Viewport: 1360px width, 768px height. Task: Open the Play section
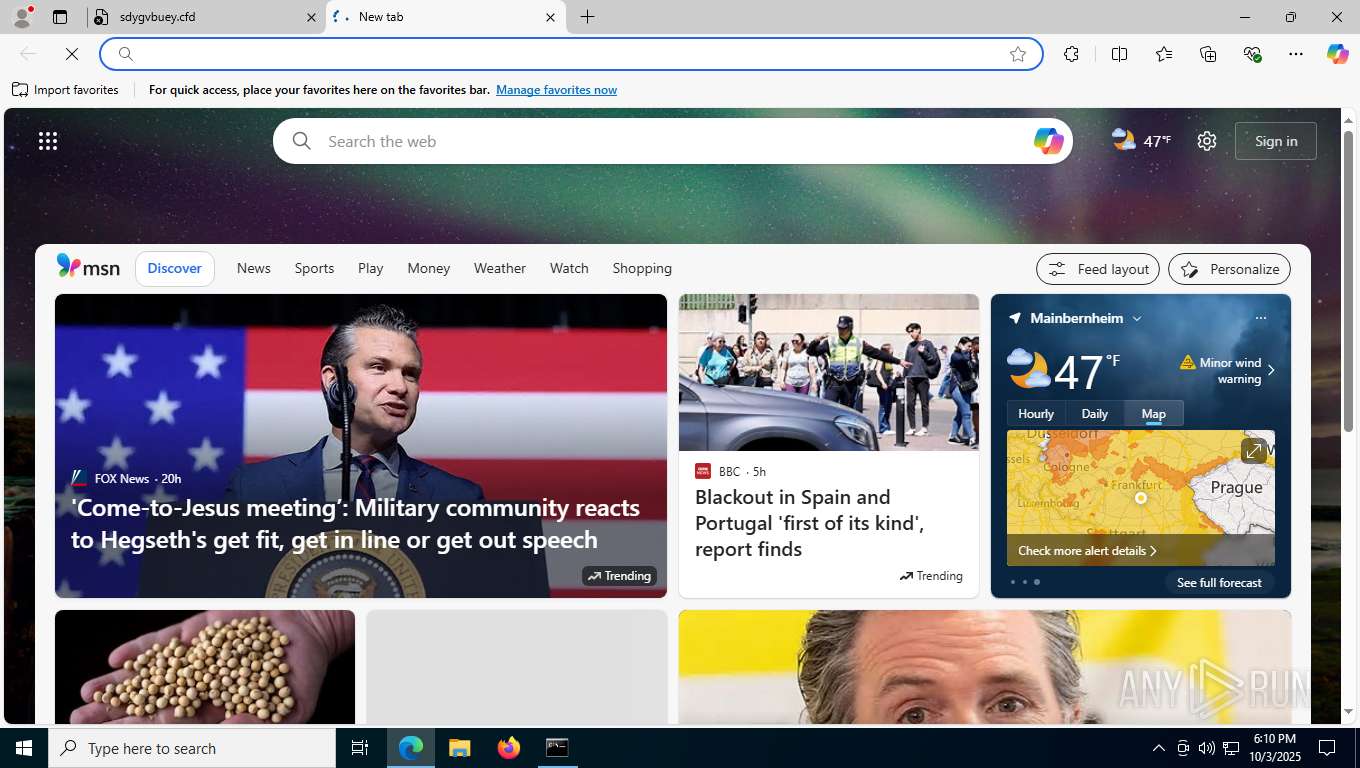(371, 268)
